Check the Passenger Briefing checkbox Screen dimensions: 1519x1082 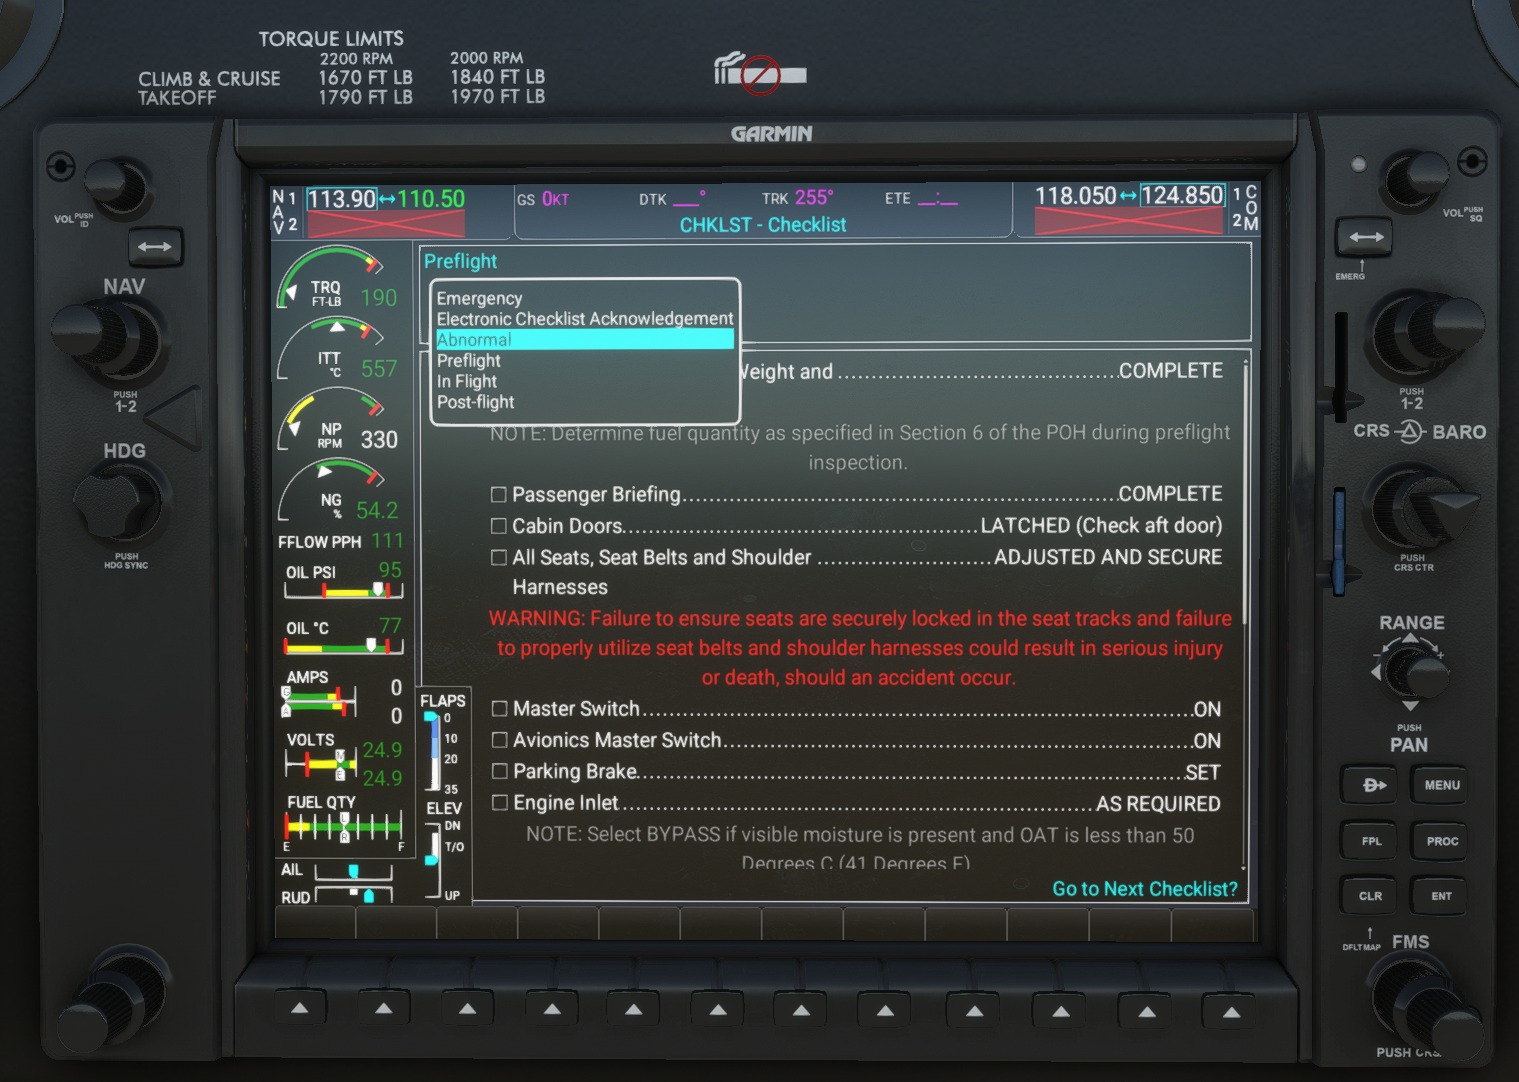(x=498, y=494)
